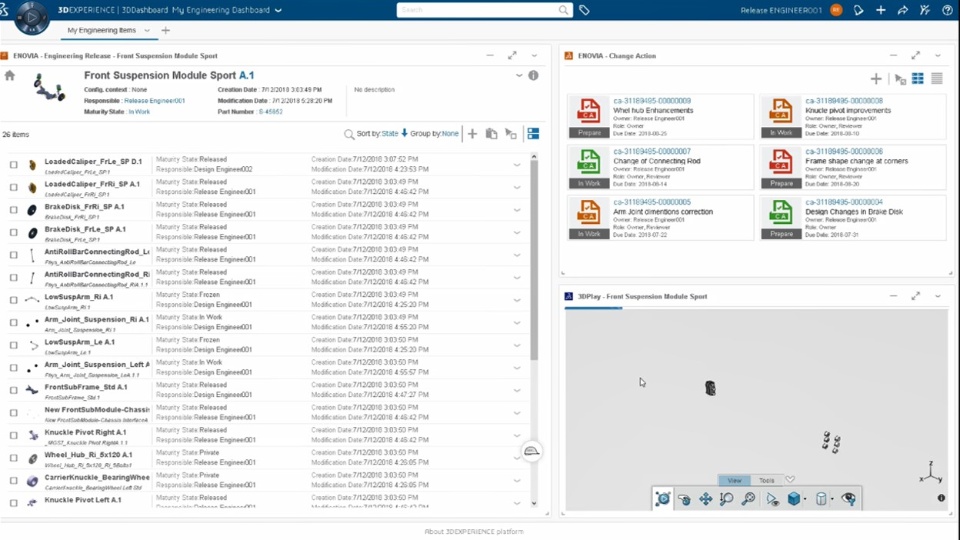Open the notifications icon in top bar
Screen dimensions: 960x540
pos(858,10)
